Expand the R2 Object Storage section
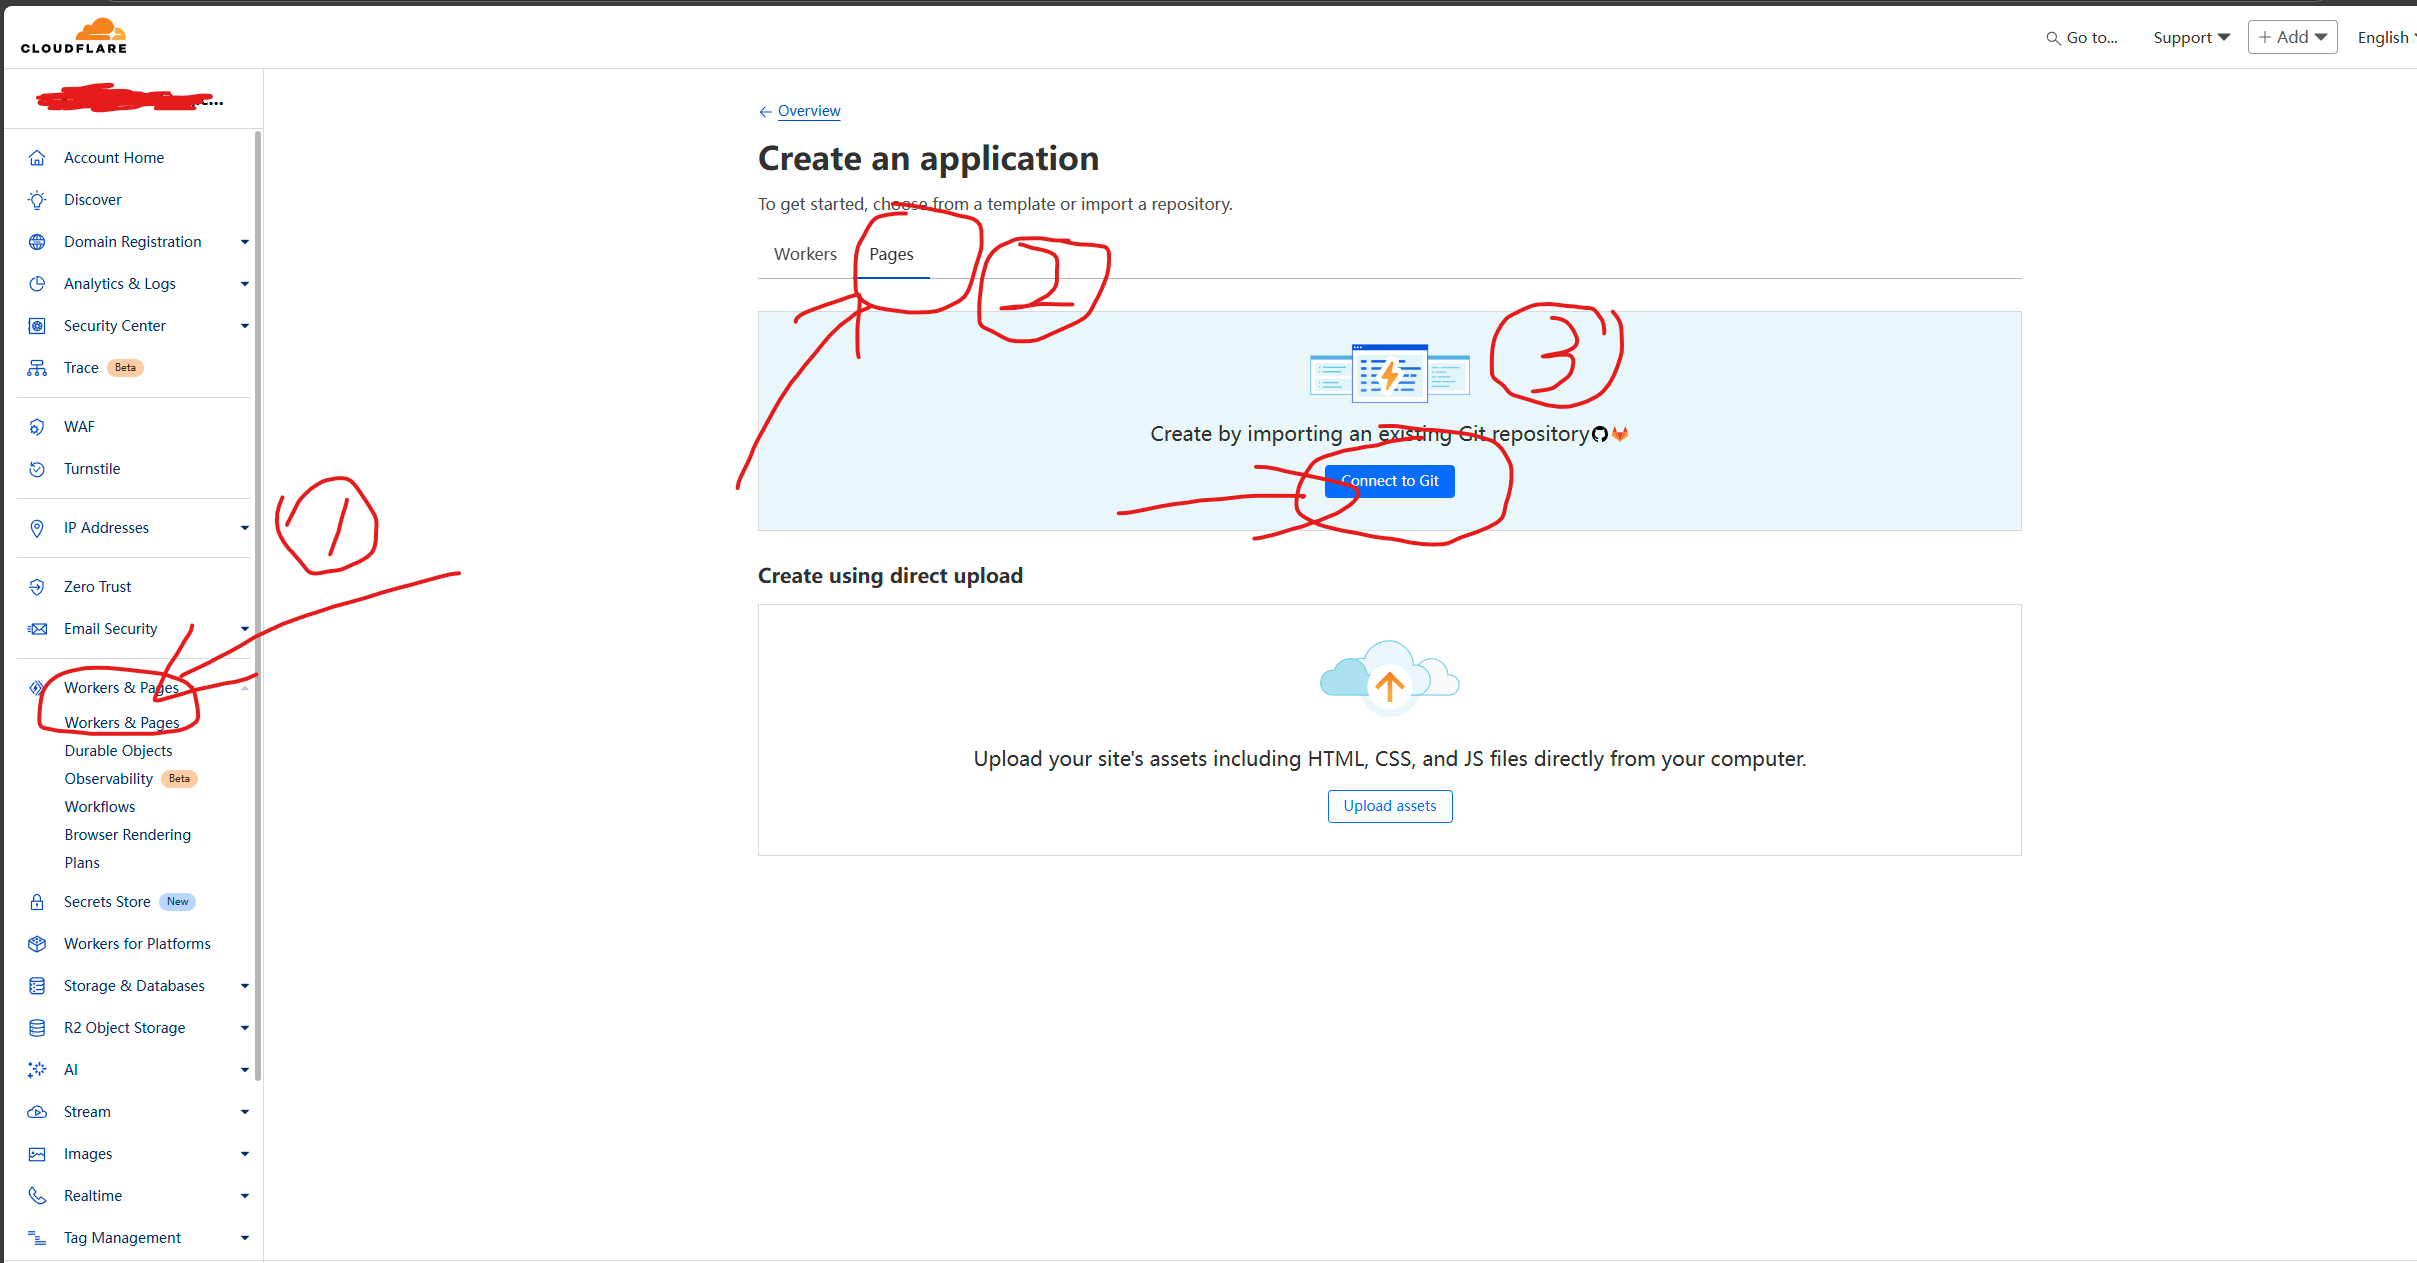Image resolution: width=2417 pixels, height=1263 pixels. [244, 1028]
